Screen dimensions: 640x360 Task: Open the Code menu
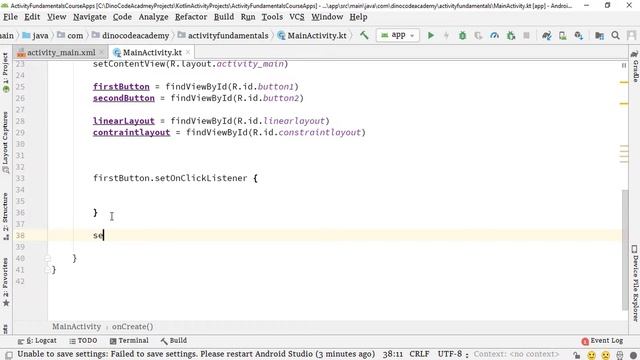[x=122, y=17]
